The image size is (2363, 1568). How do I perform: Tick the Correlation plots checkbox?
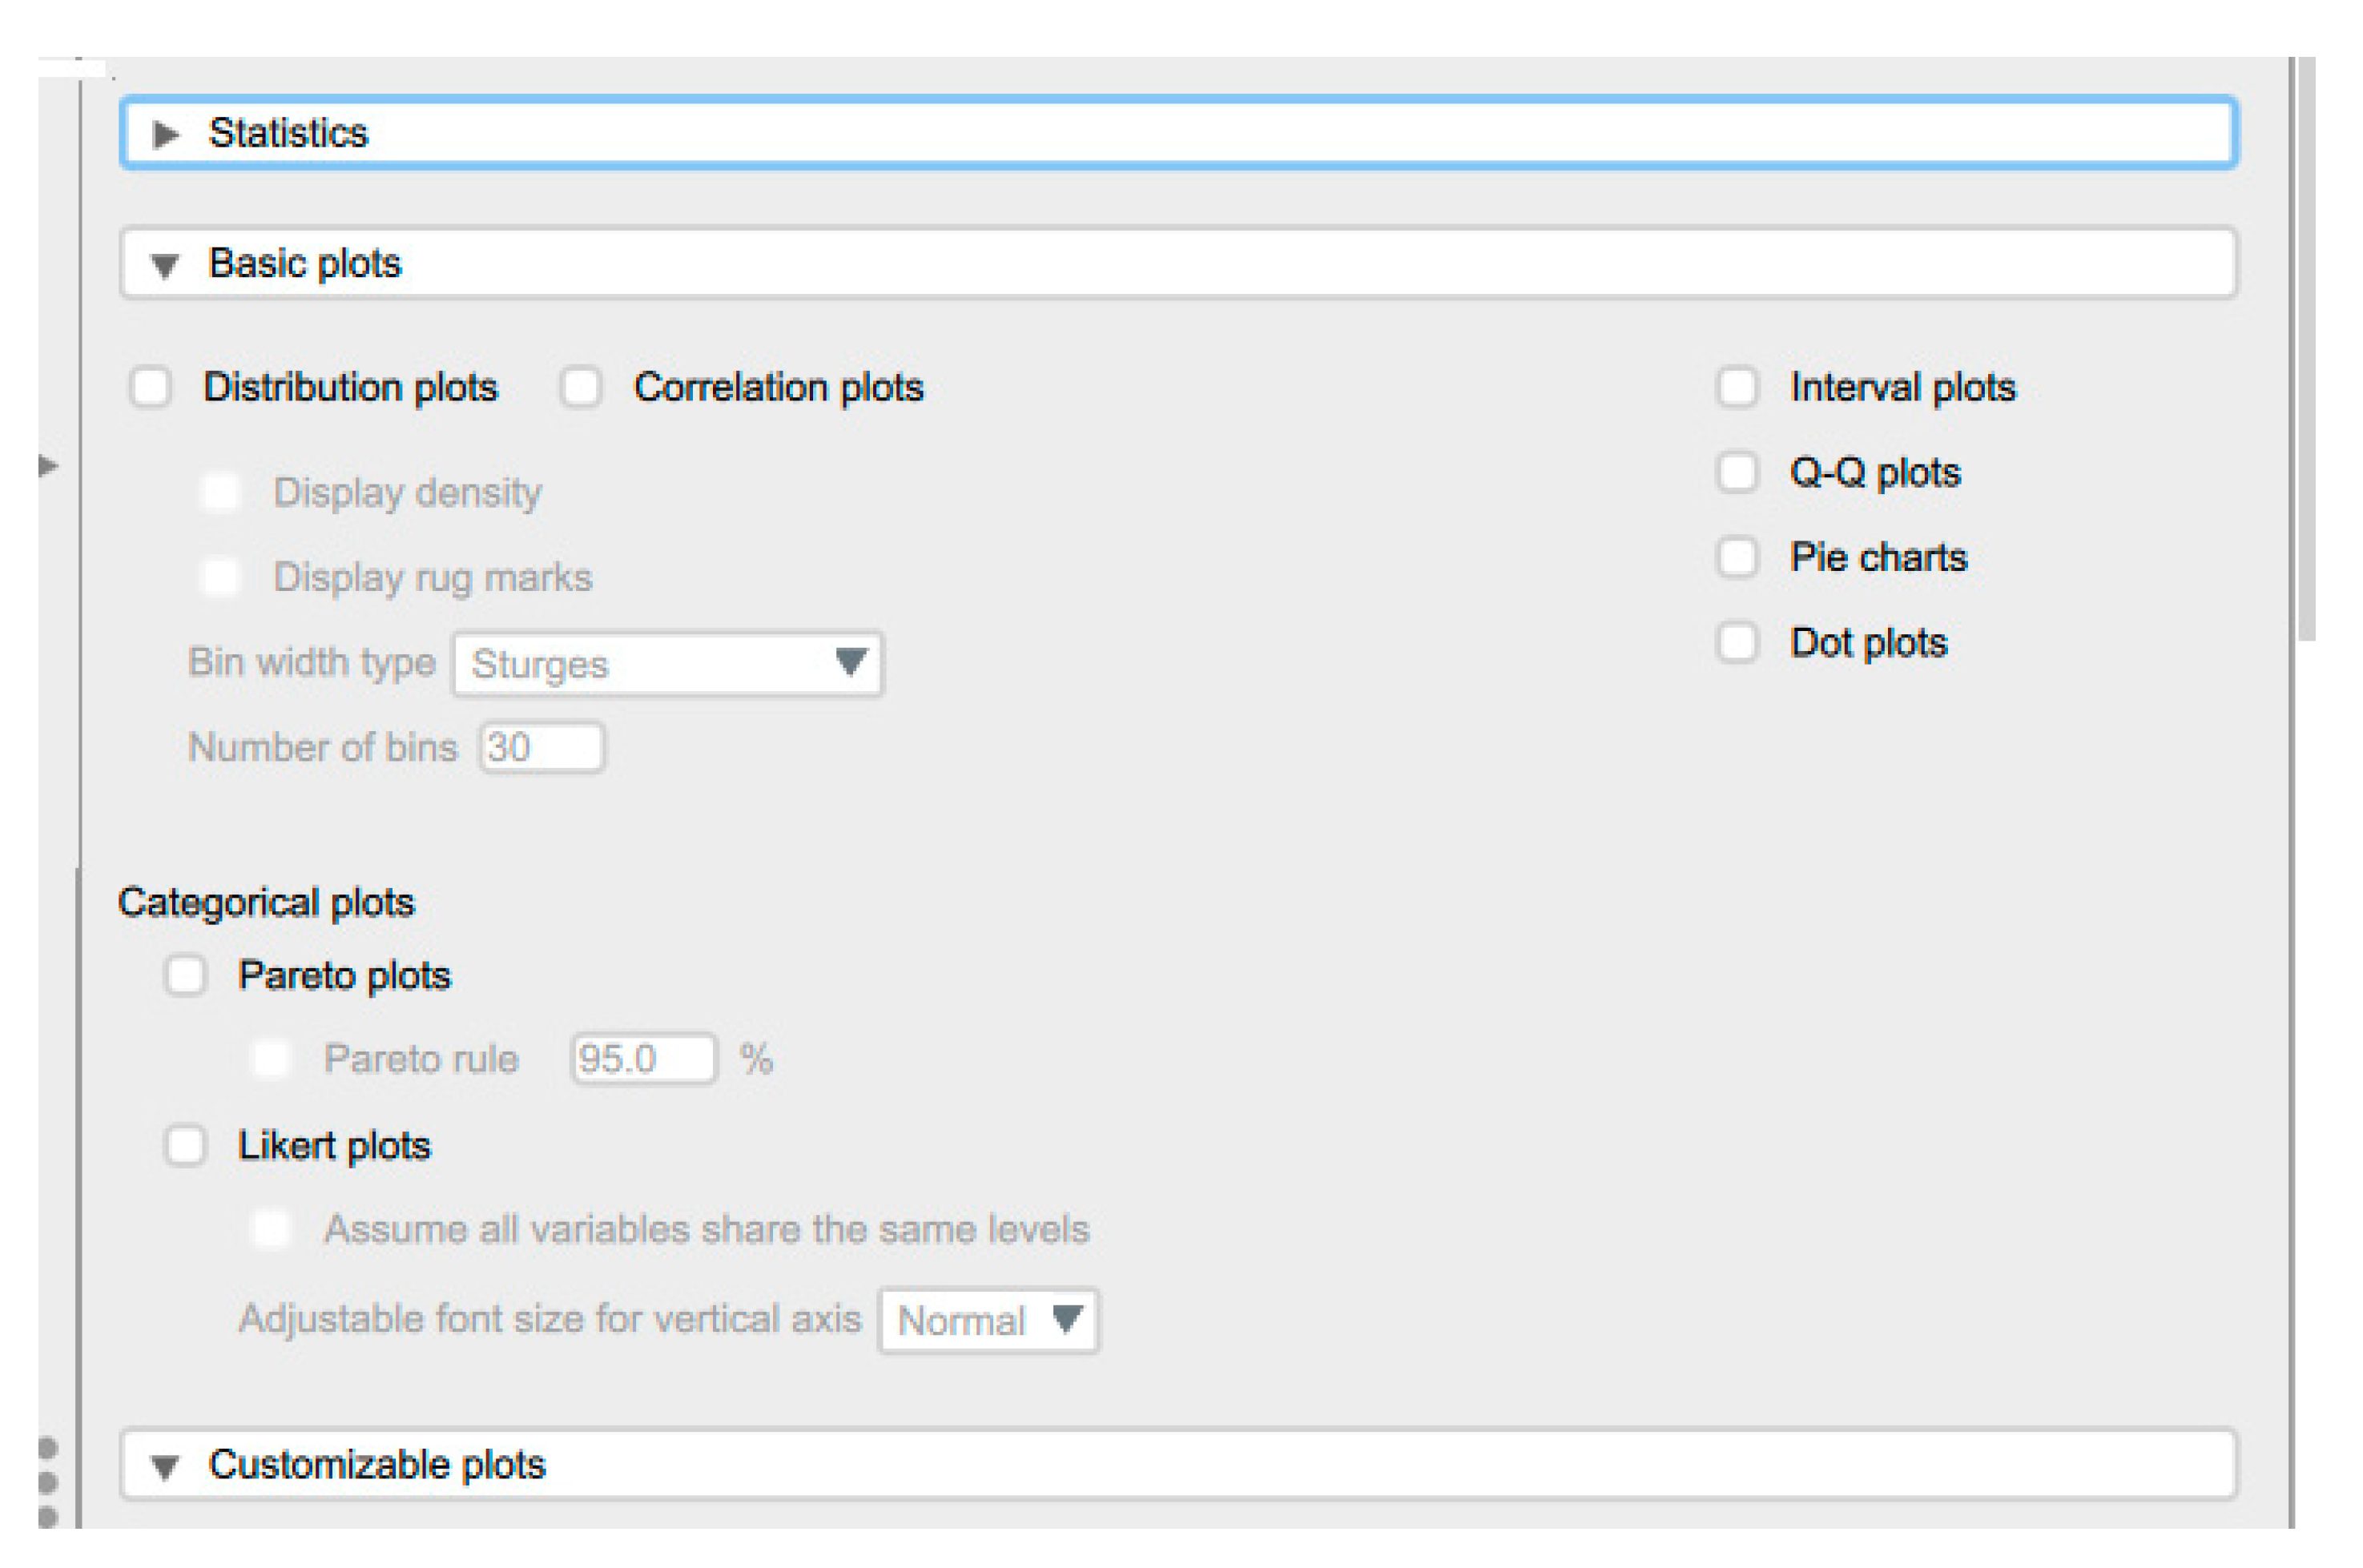click(581, 387)
